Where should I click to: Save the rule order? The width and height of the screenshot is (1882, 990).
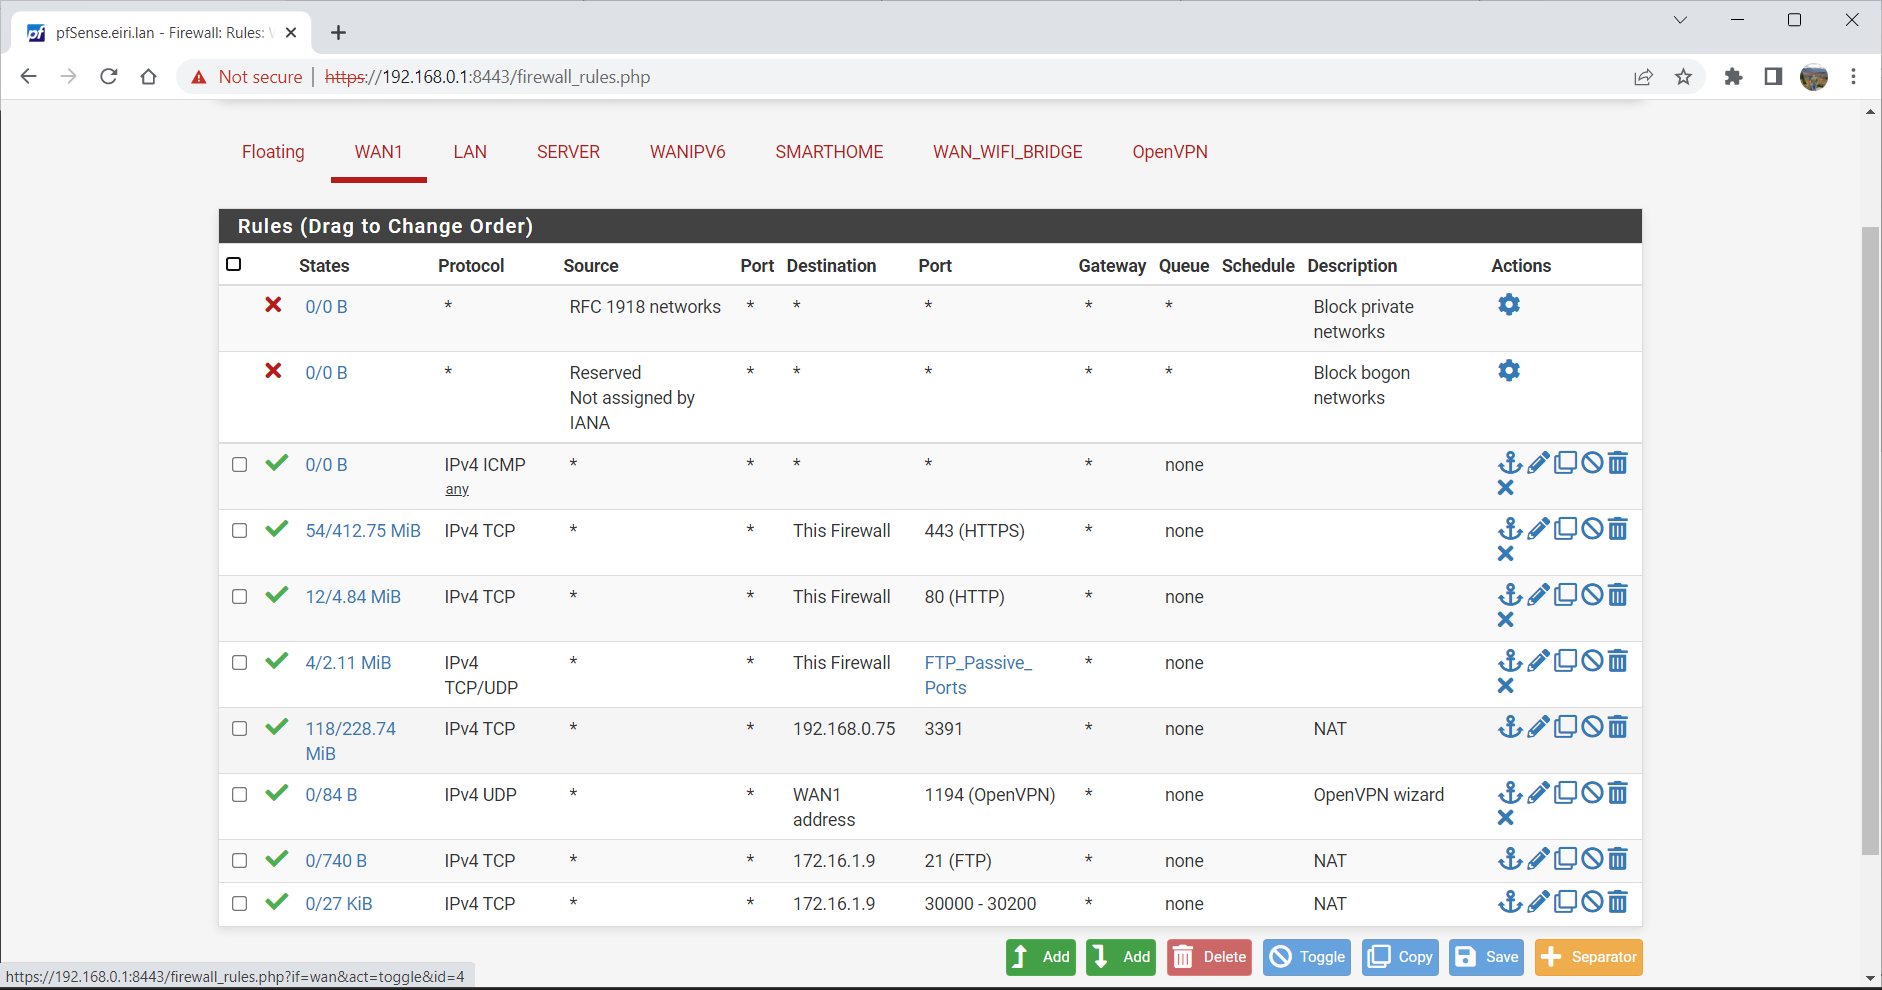[x=1487, y=957]
